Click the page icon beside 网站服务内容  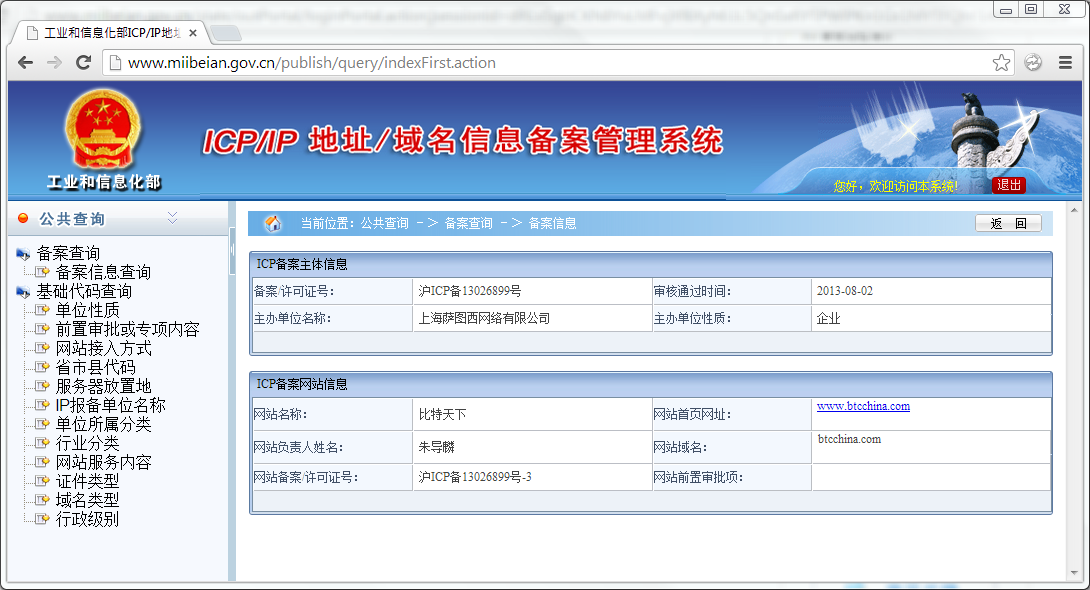(x=42, y=461)
